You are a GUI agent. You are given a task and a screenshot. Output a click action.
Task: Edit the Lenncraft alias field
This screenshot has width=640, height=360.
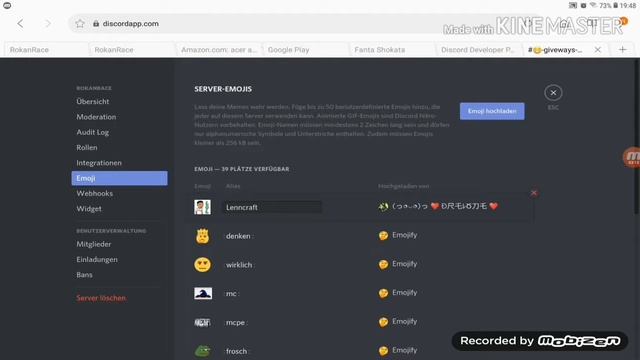(271, 207)
